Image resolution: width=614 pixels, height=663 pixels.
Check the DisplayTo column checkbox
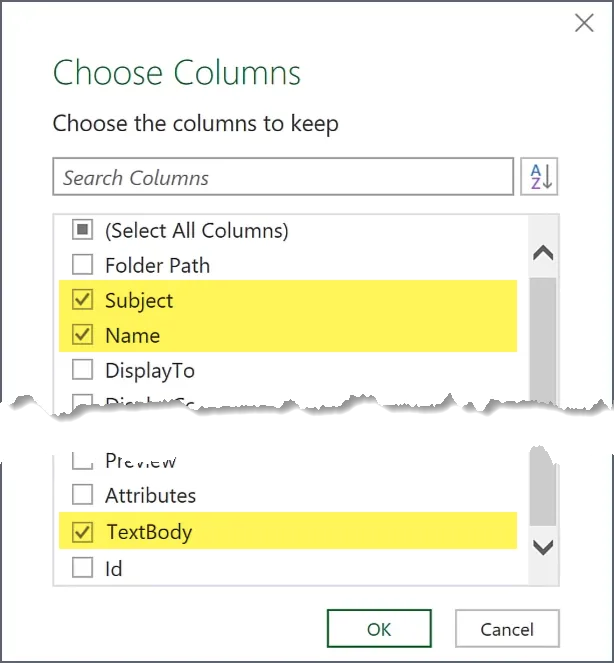pyautogui.click(x=83, y=371)
